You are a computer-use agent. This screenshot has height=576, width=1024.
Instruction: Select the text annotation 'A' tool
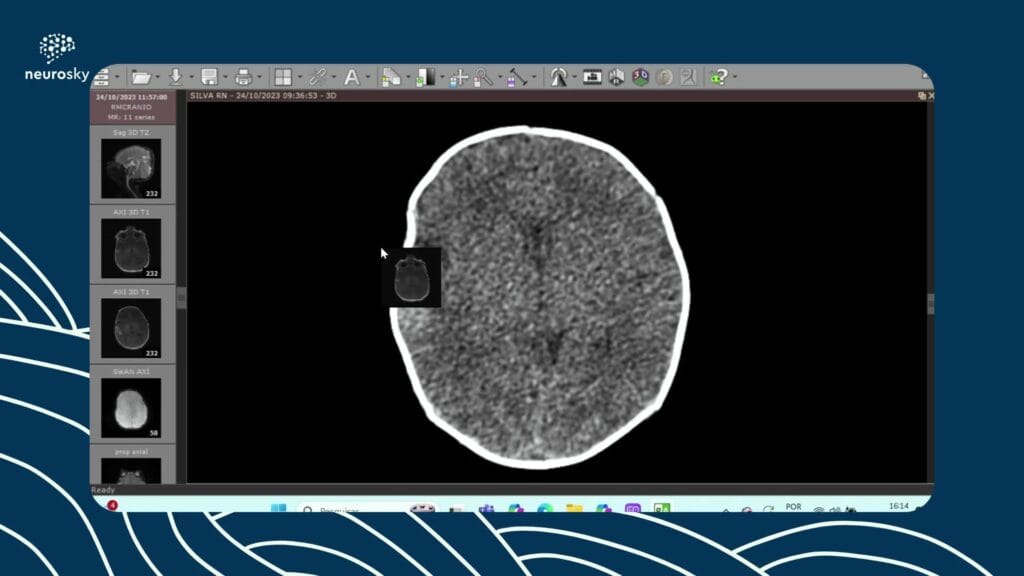click(351, 77)
